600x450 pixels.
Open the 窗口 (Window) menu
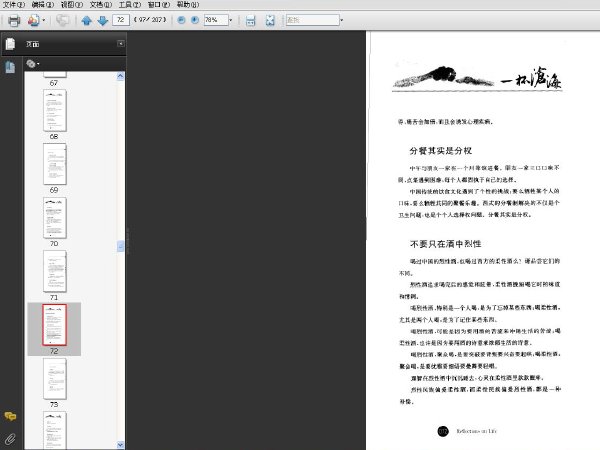coord(159,5)
